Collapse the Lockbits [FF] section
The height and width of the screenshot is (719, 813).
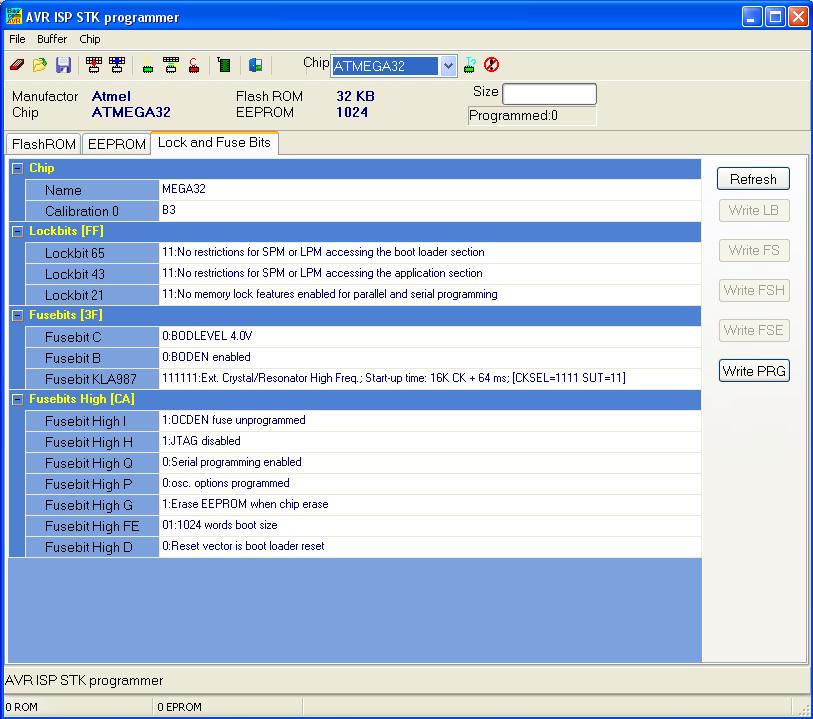(x=17, y=231)
